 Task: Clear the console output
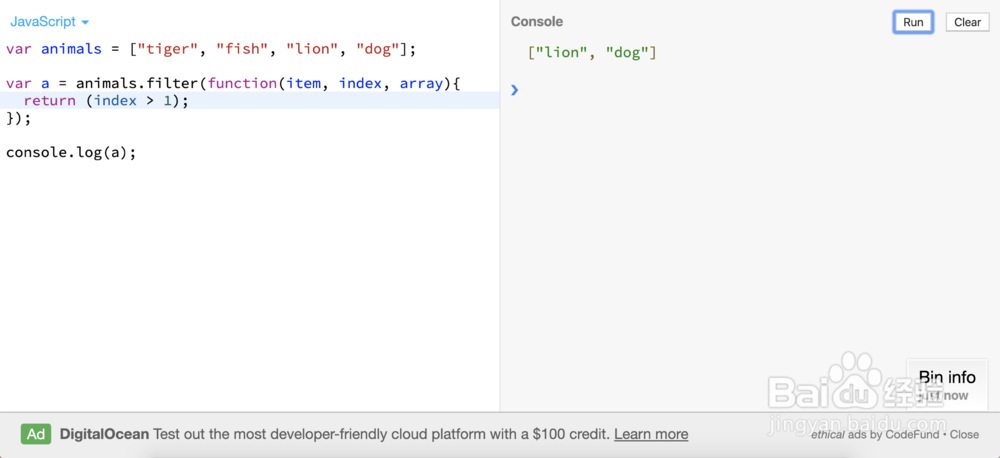click(x=967, y=22)
